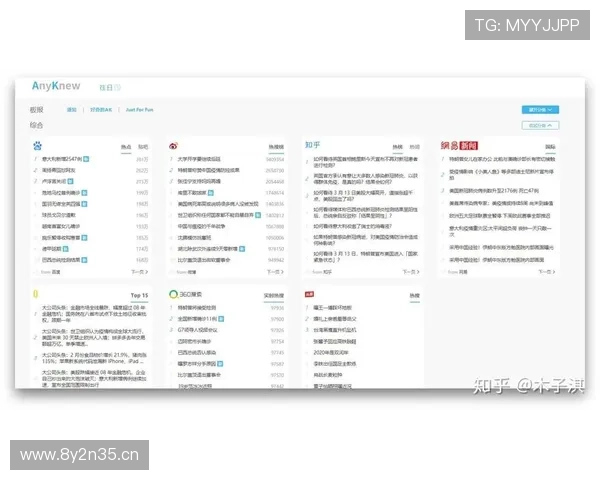The height and width of the screenshot is (480, 600).
Task: Switch to the second tab in 知乎 card
Action: click(414, 147)
